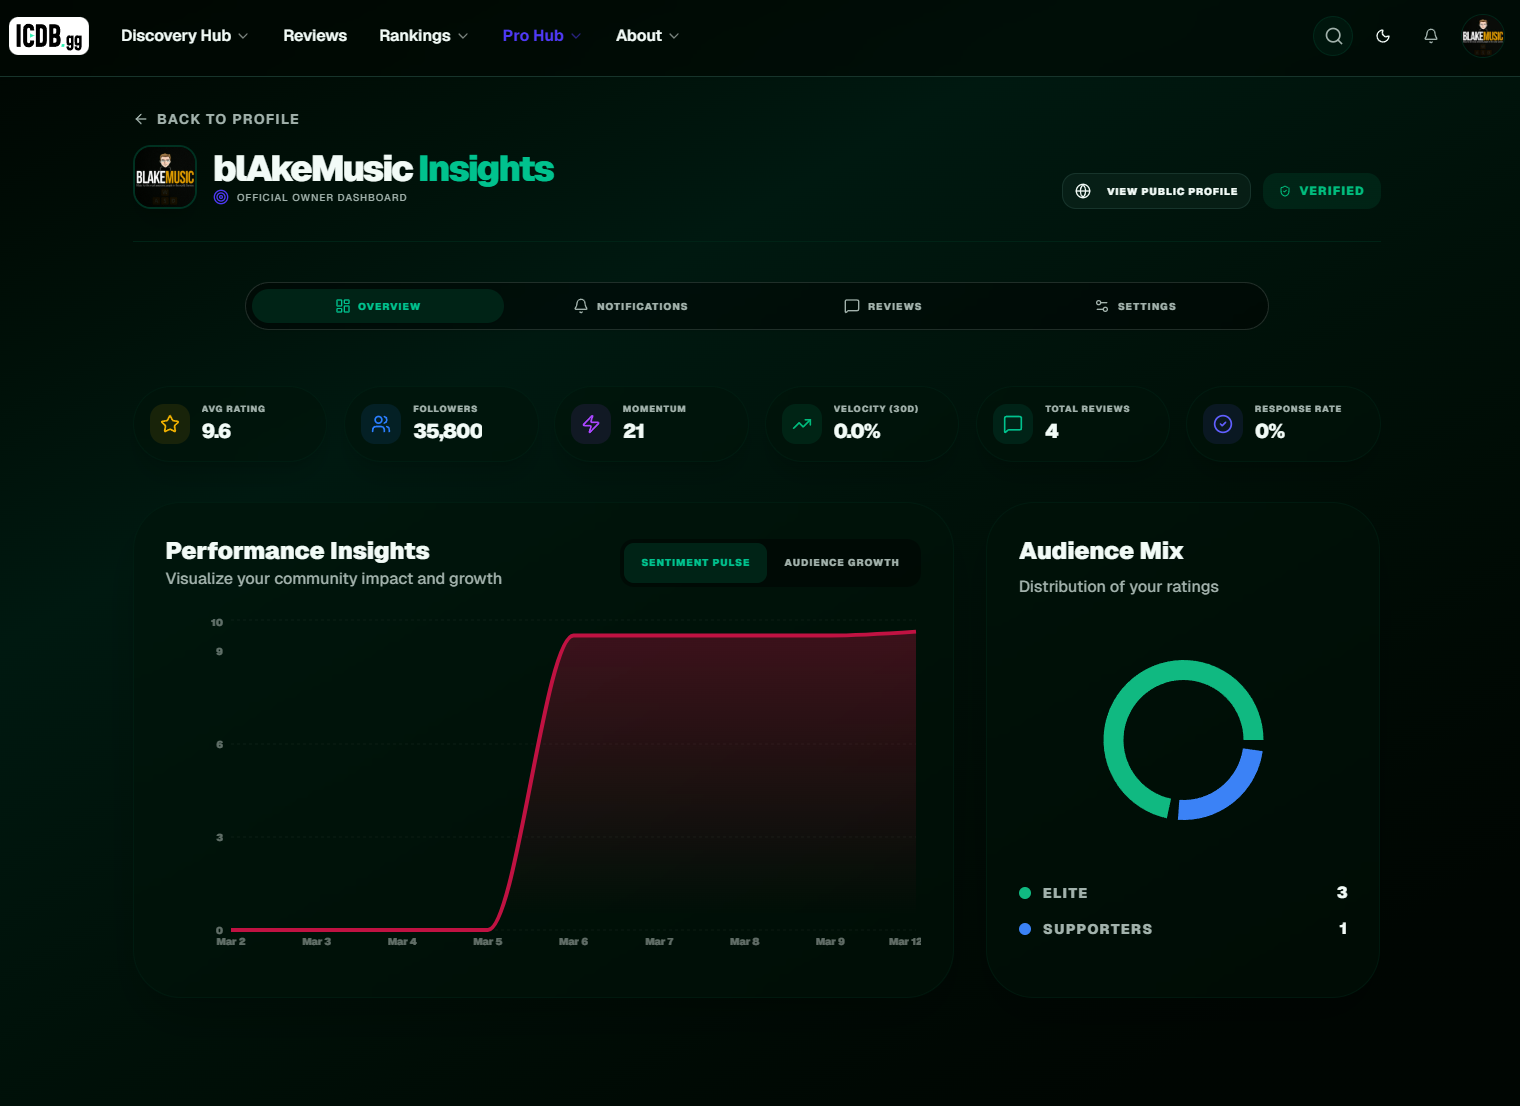Click the Response Rate value 0%
Image resolution: width=1520 pixels, height=1106 pixels.
[1270, 431]
